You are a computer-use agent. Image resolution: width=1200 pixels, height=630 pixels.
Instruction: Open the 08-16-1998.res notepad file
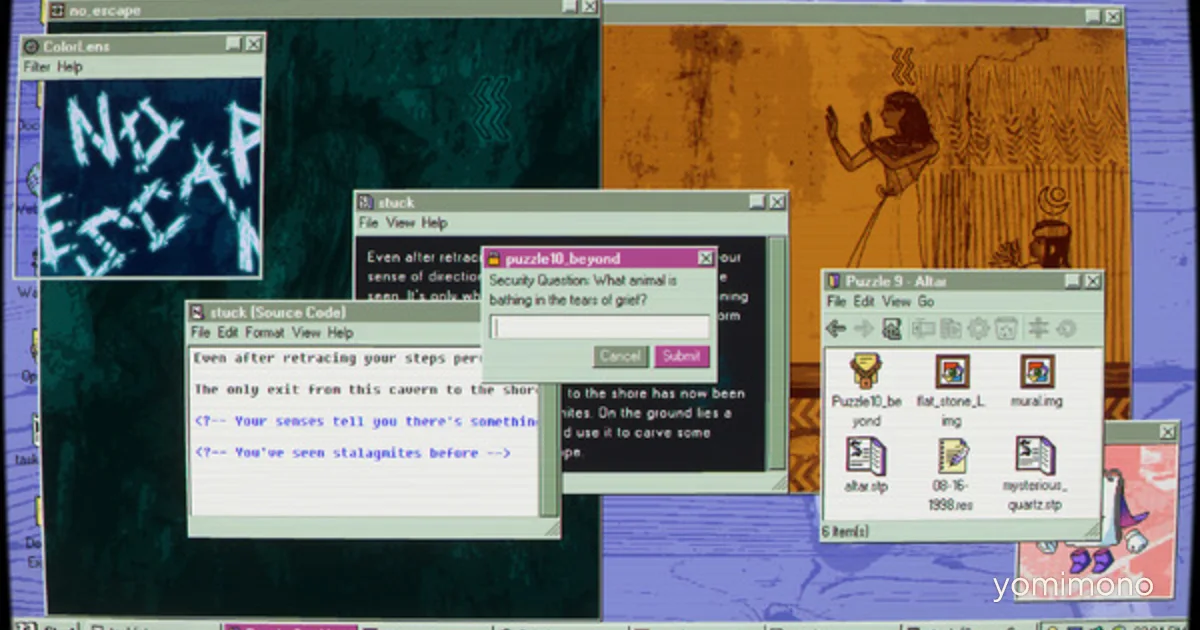click(x=952, y=455)
